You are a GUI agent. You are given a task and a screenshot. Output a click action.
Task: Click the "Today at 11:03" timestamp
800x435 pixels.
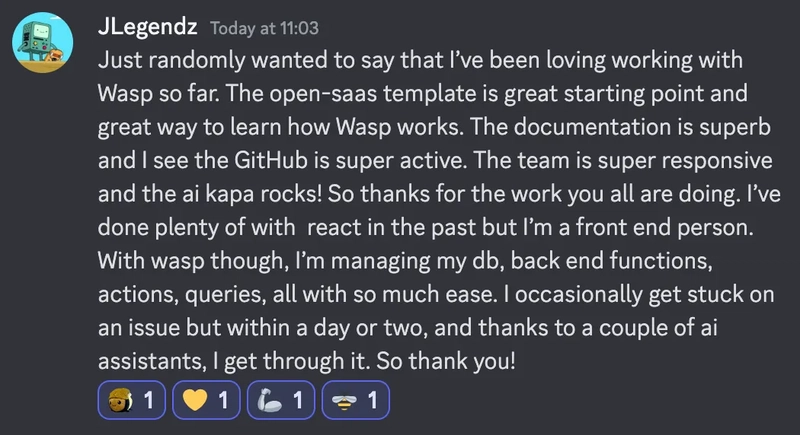coord(264,29)
